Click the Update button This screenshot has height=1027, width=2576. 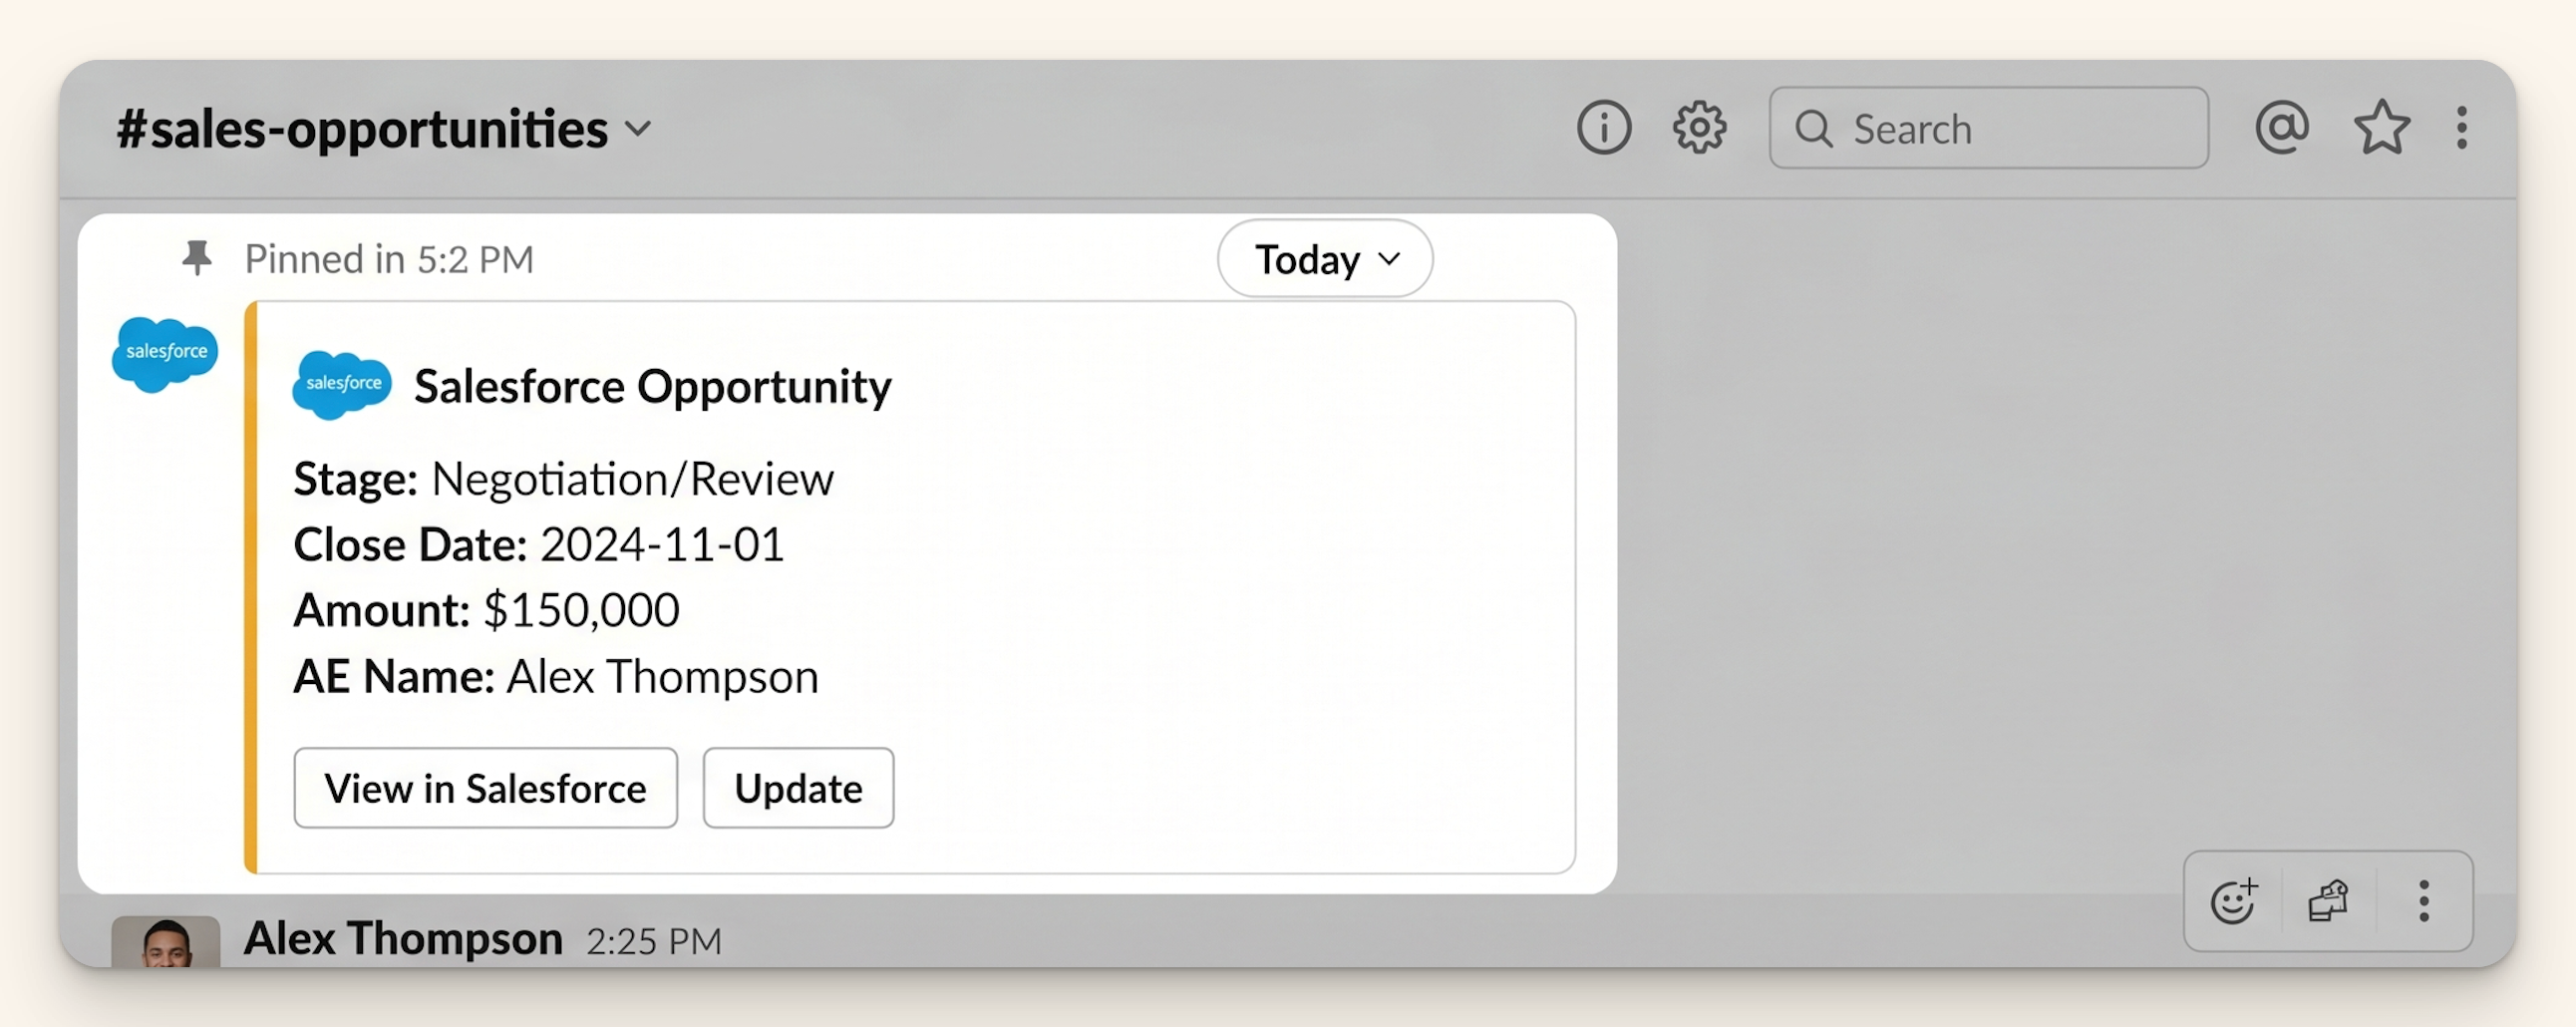point(798,788)
